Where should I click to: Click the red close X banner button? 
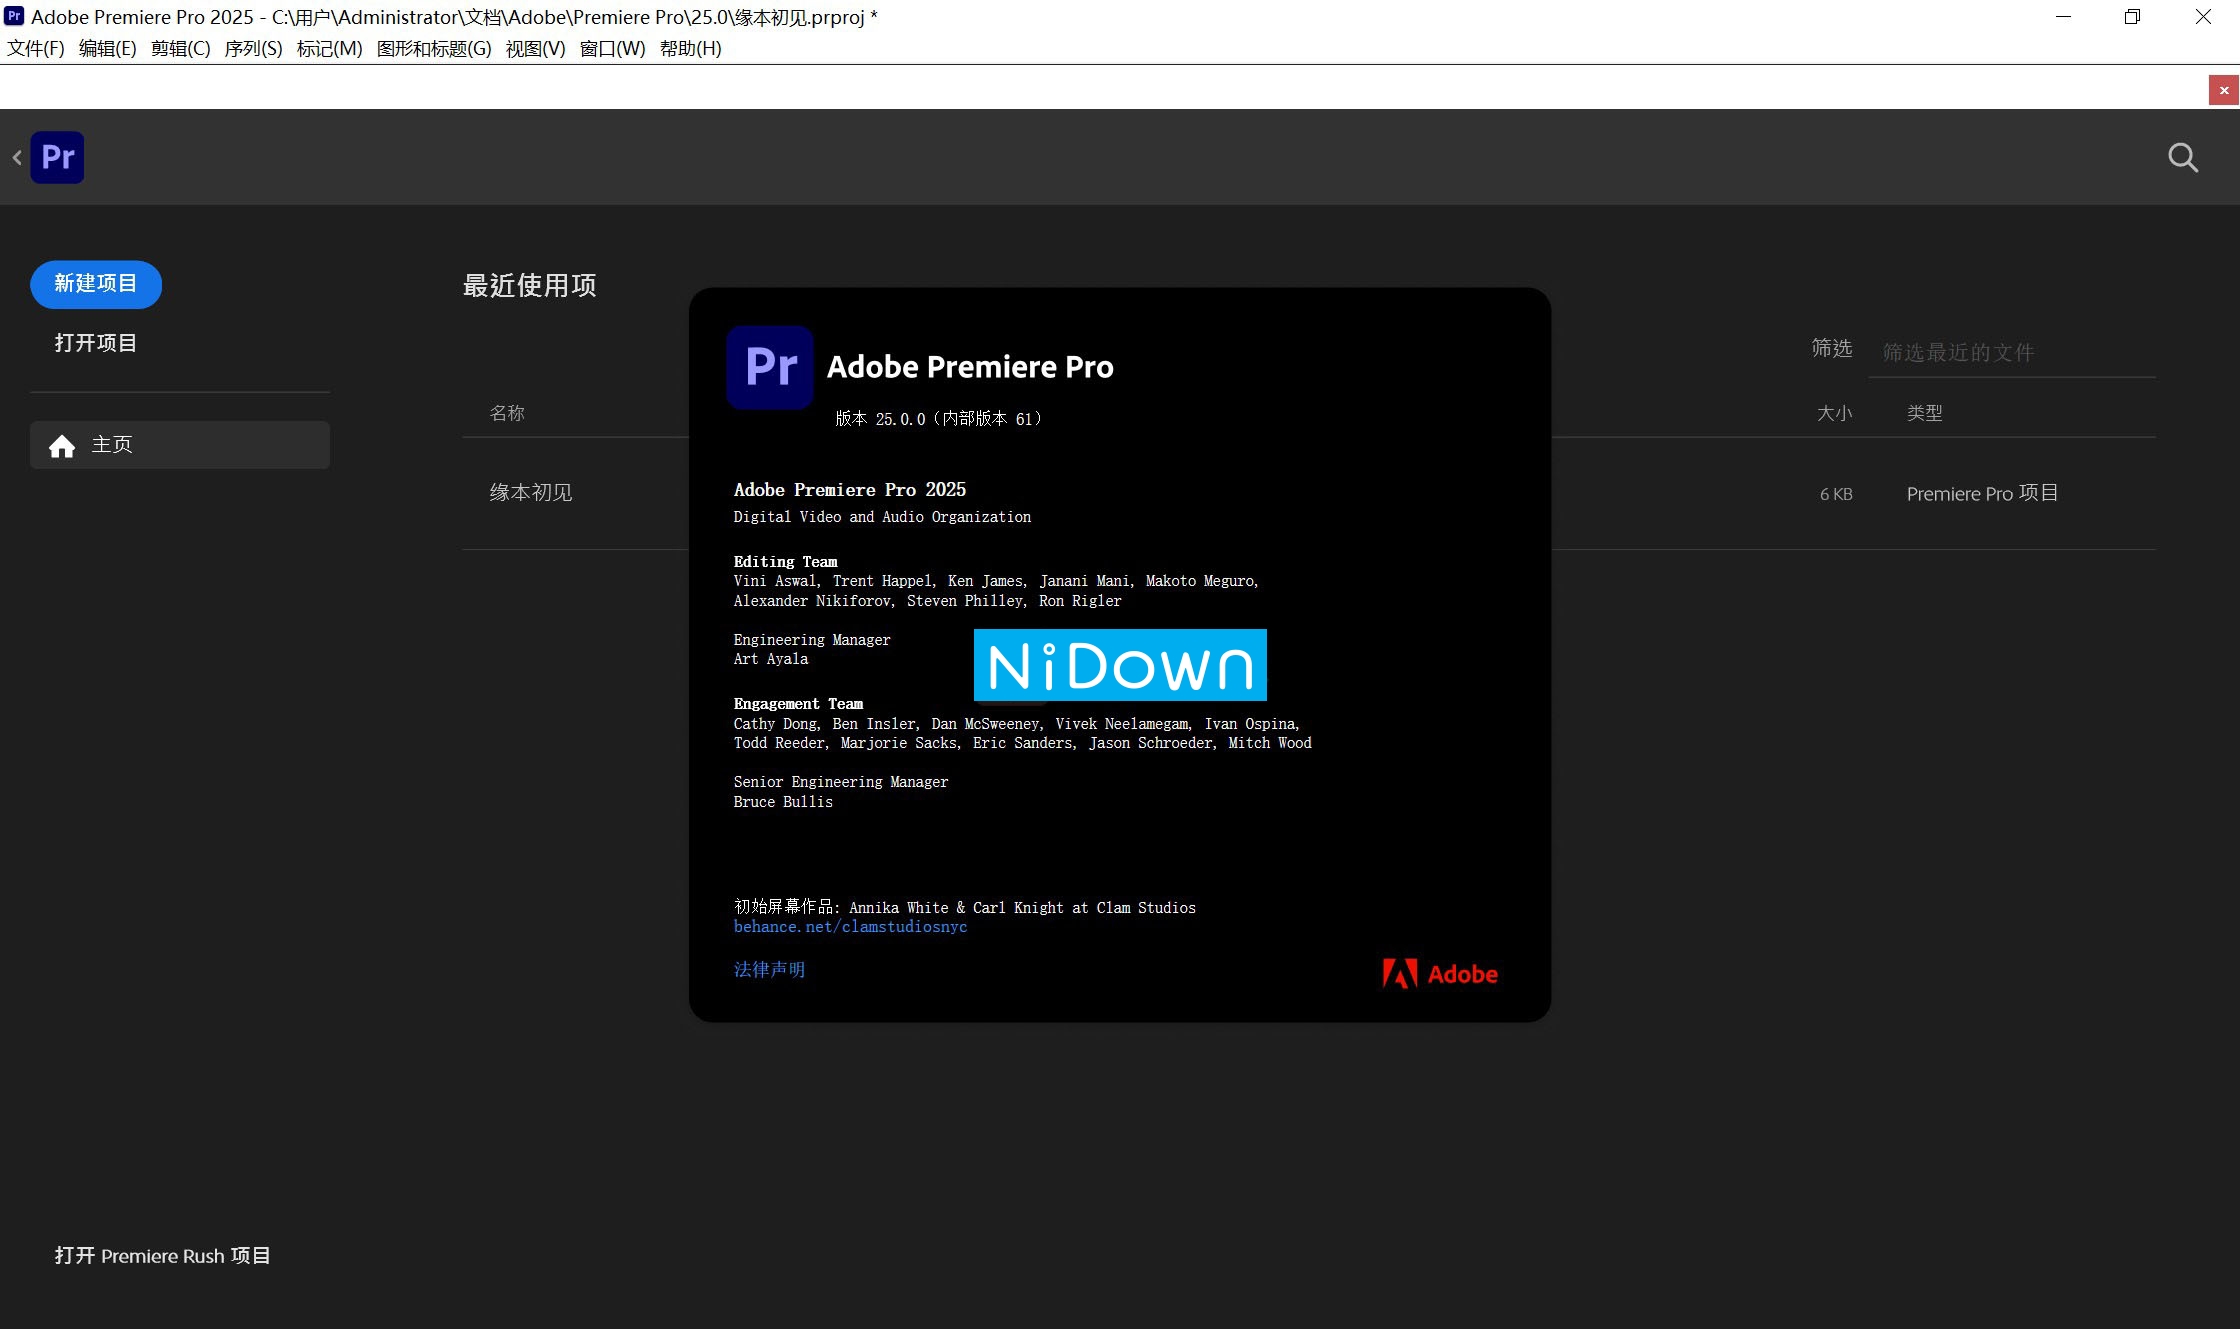click(2223, 90)
